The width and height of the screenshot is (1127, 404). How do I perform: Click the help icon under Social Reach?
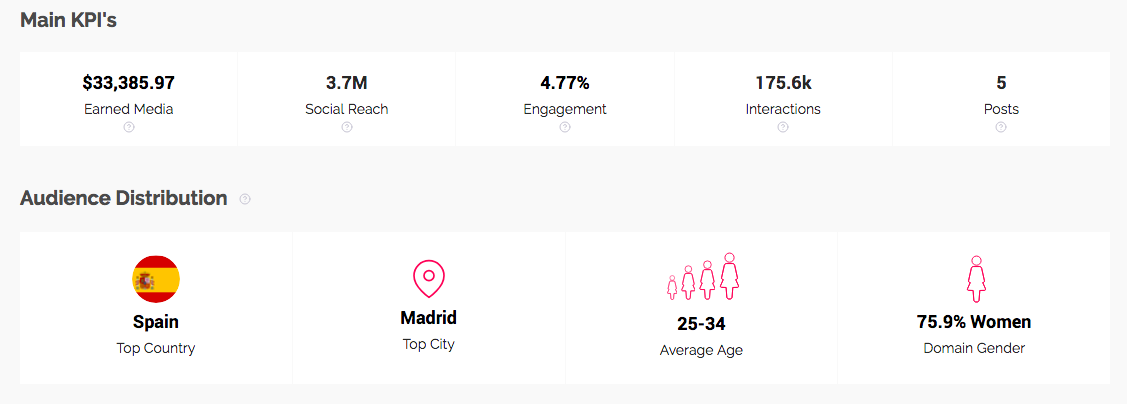pos(346,127)
